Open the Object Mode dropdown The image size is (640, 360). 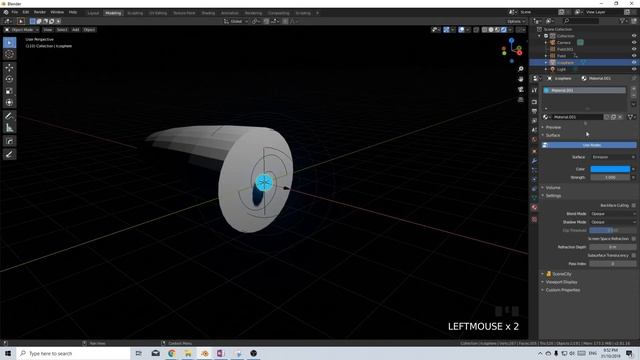pyautogui.click(x=22, y=30)
